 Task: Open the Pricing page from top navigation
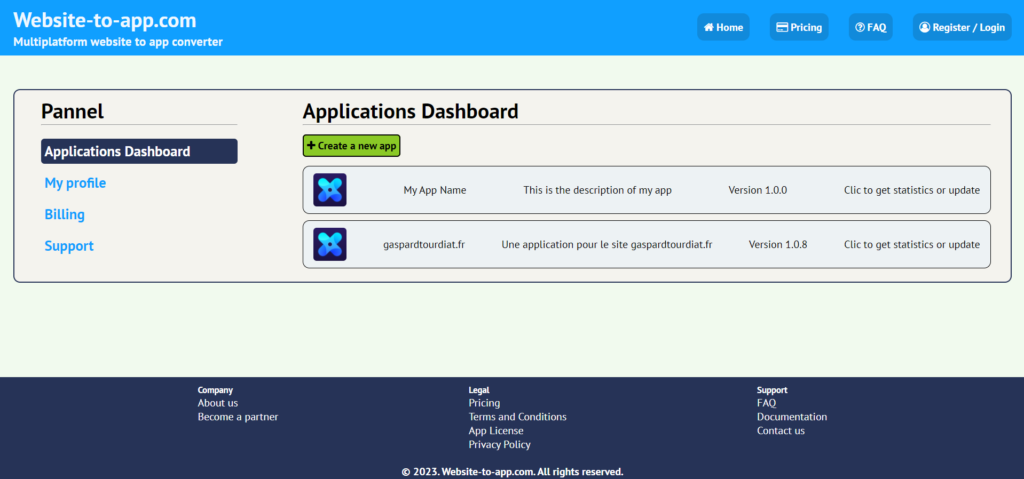coord(799,28)
